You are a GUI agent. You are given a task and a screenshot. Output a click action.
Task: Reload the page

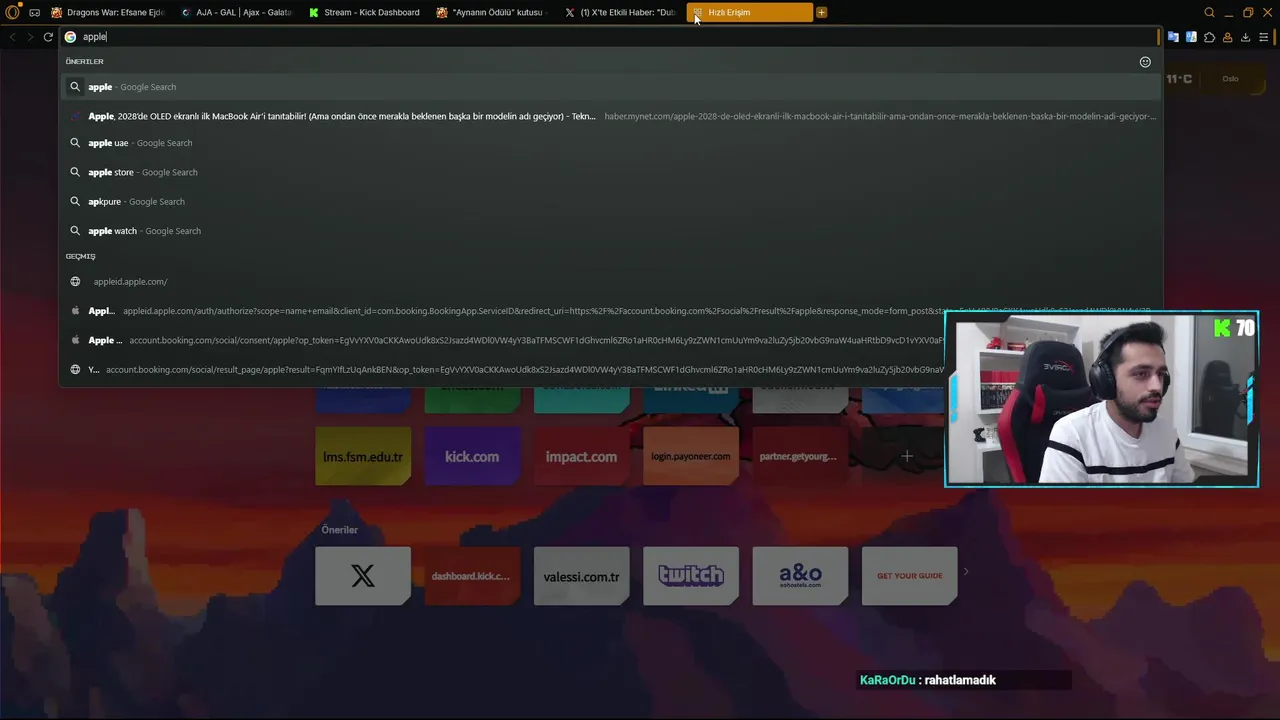[x=48, y=37]
